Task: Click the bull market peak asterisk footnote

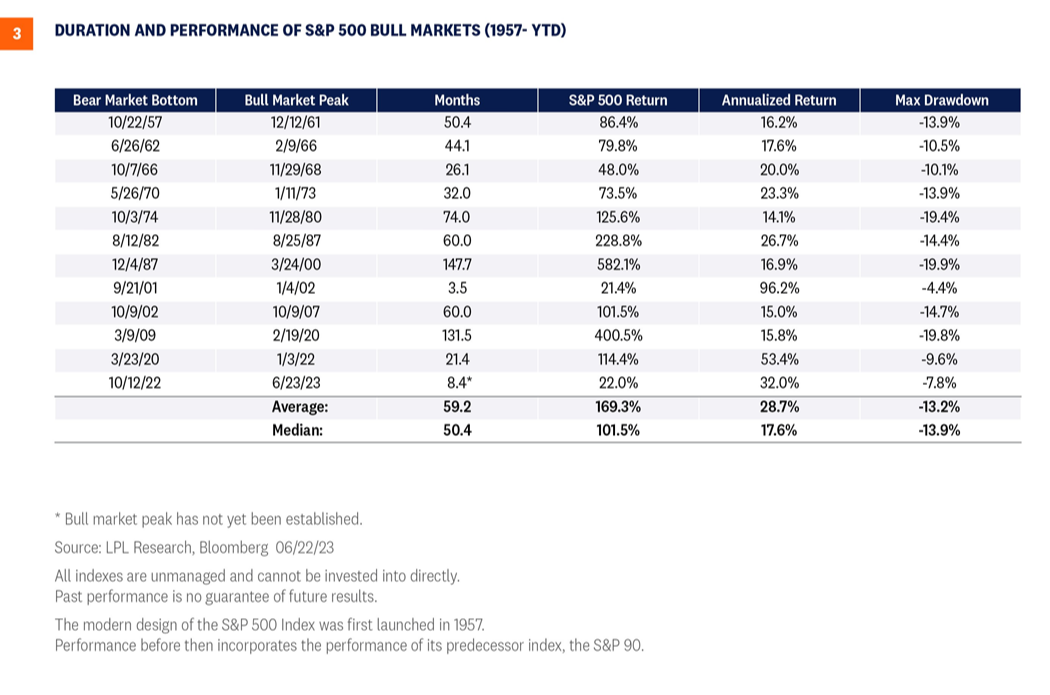Action: coord(208,519)
